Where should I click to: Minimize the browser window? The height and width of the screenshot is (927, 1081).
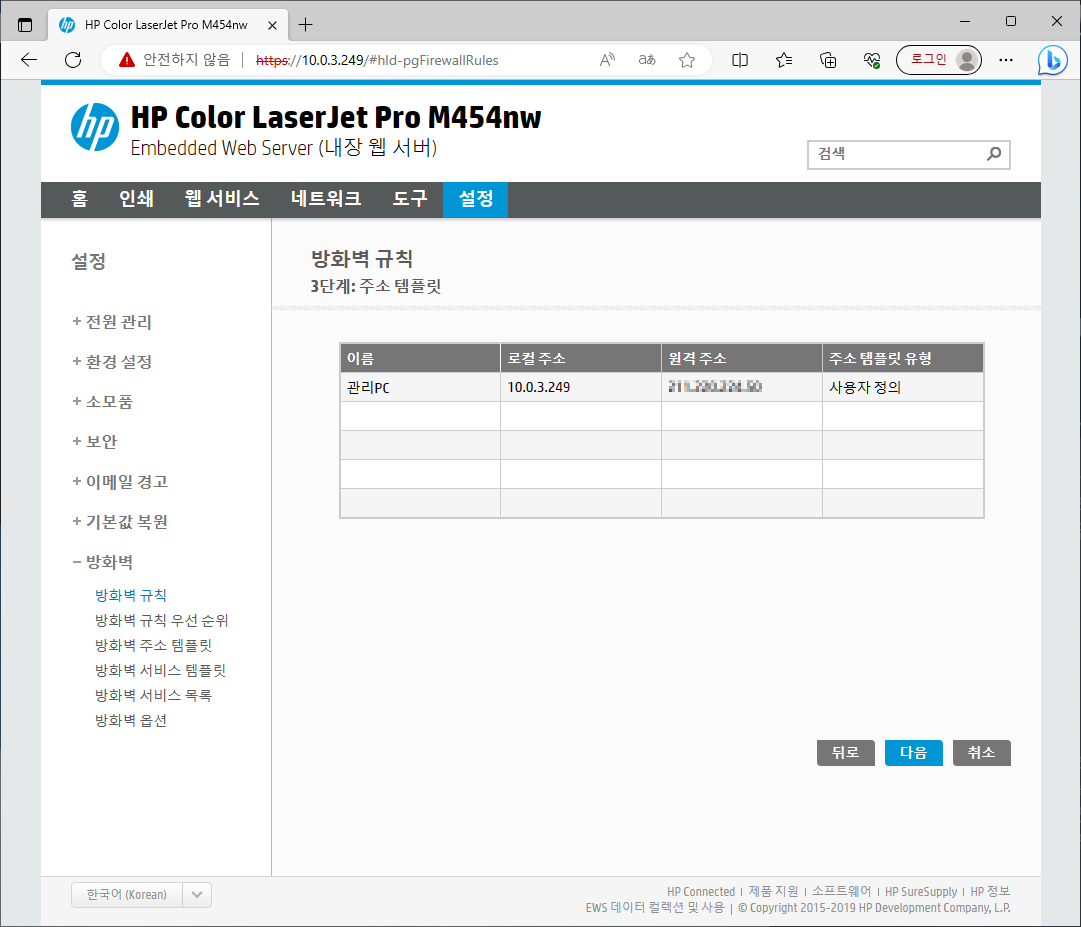964,21
